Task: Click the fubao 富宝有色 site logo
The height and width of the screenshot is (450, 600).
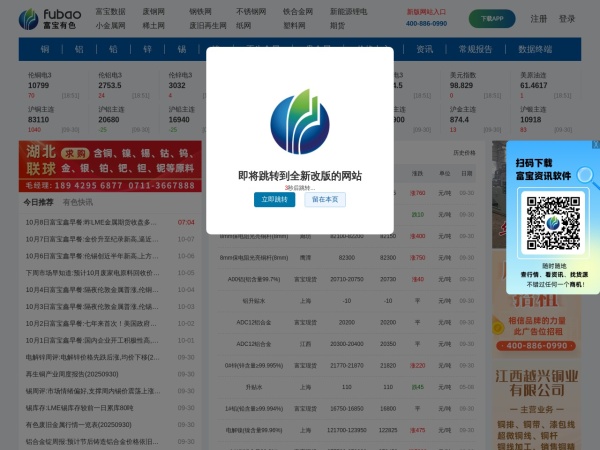Action: 50,19
